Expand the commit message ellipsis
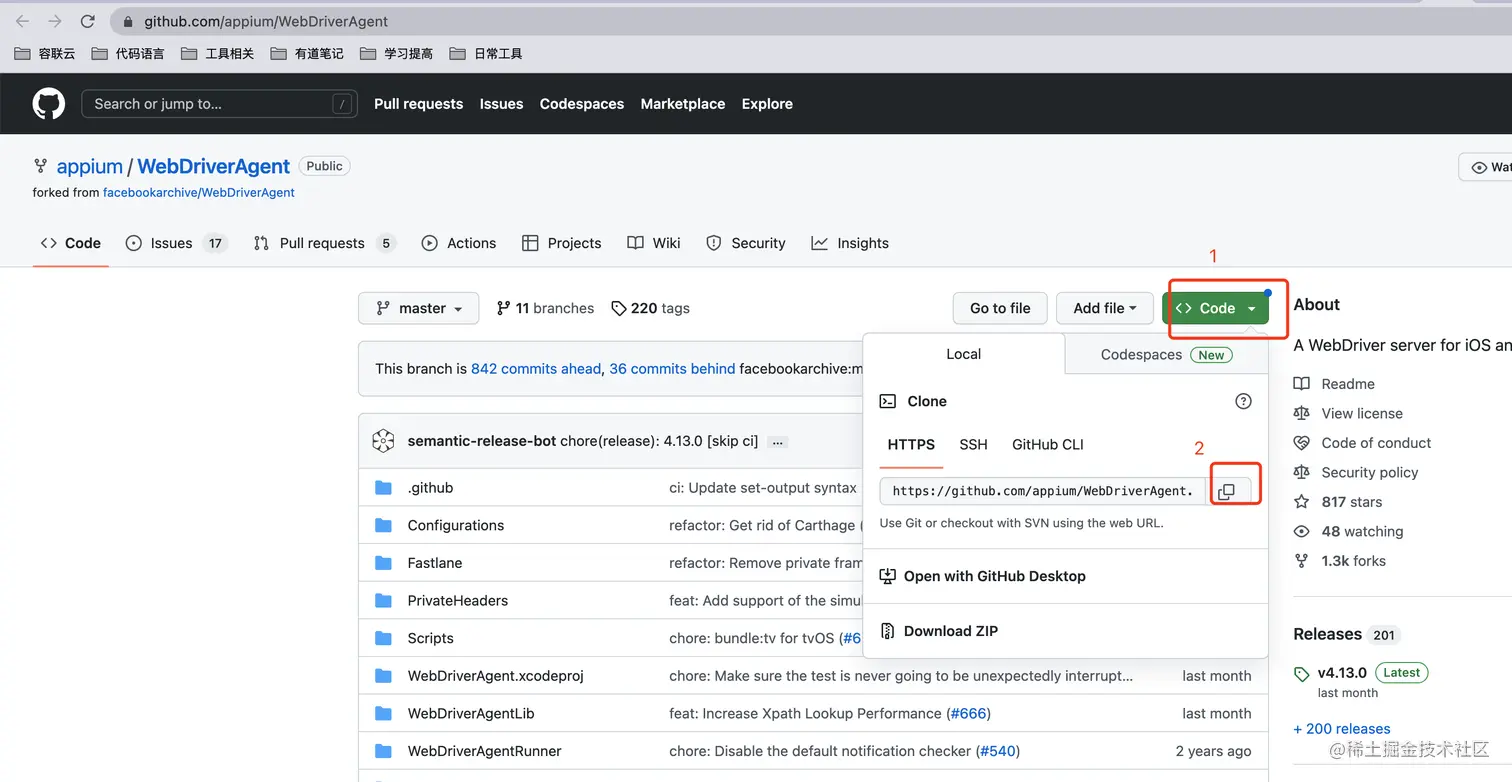The width and height of the screenshot is (1512, 782). 778,441
